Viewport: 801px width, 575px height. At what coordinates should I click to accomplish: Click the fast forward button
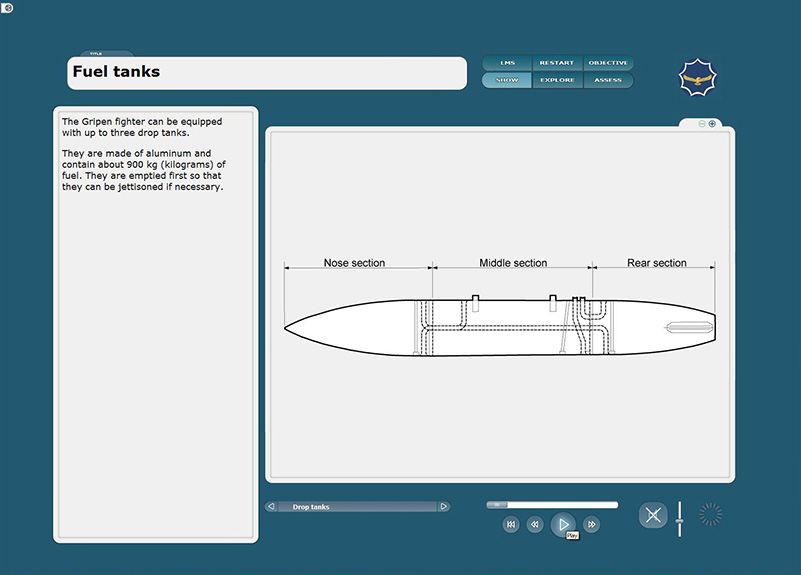click(x=592, y=524)
